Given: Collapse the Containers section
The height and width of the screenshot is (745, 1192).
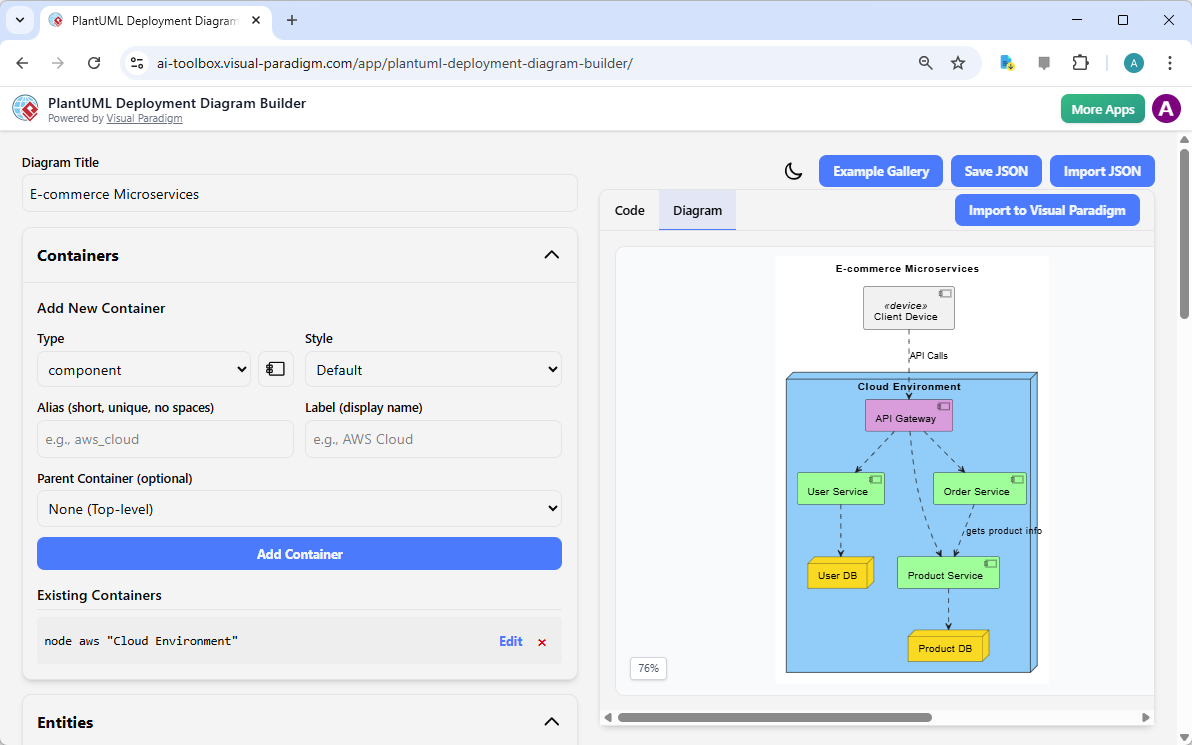Looking at the screenshot, I should pos(551,255).
